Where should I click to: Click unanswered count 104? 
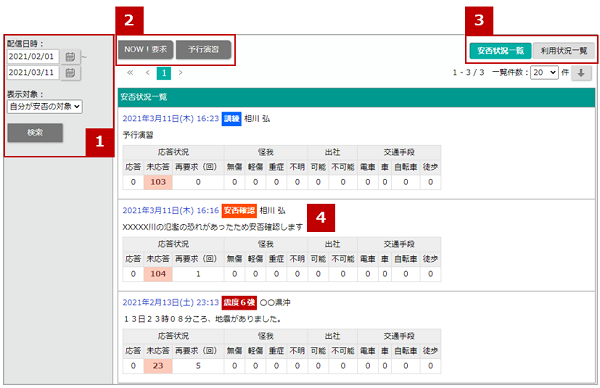coord(158,274)
